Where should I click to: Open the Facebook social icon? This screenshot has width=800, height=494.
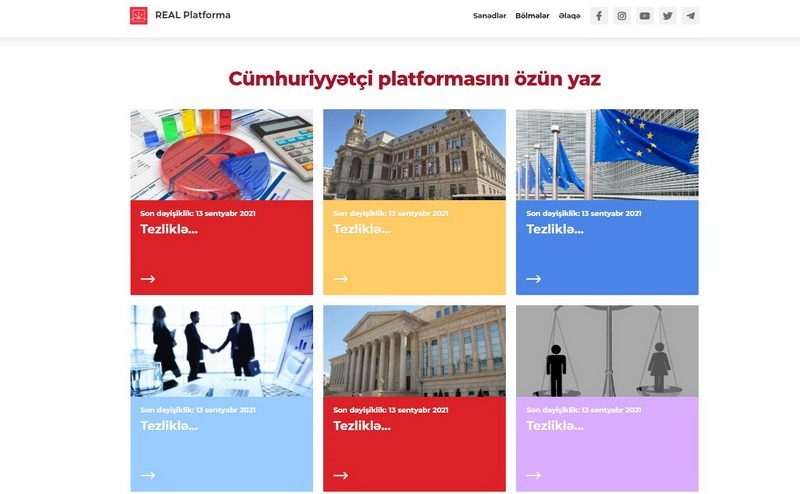(598, 16)
